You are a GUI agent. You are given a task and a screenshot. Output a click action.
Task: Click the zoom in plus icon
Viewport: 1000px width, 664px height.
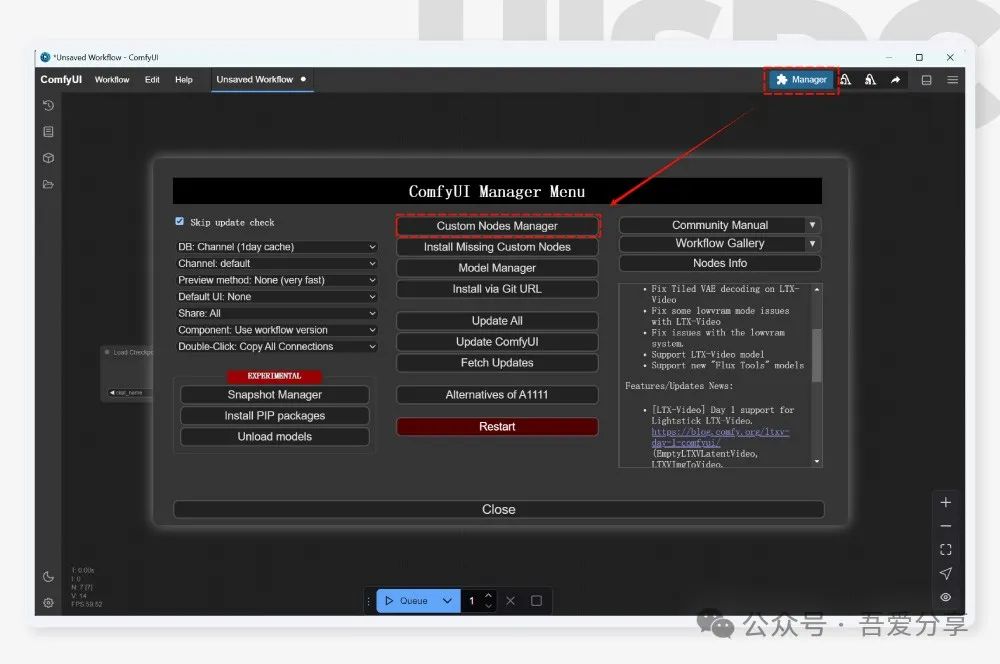tap(946, 503)
